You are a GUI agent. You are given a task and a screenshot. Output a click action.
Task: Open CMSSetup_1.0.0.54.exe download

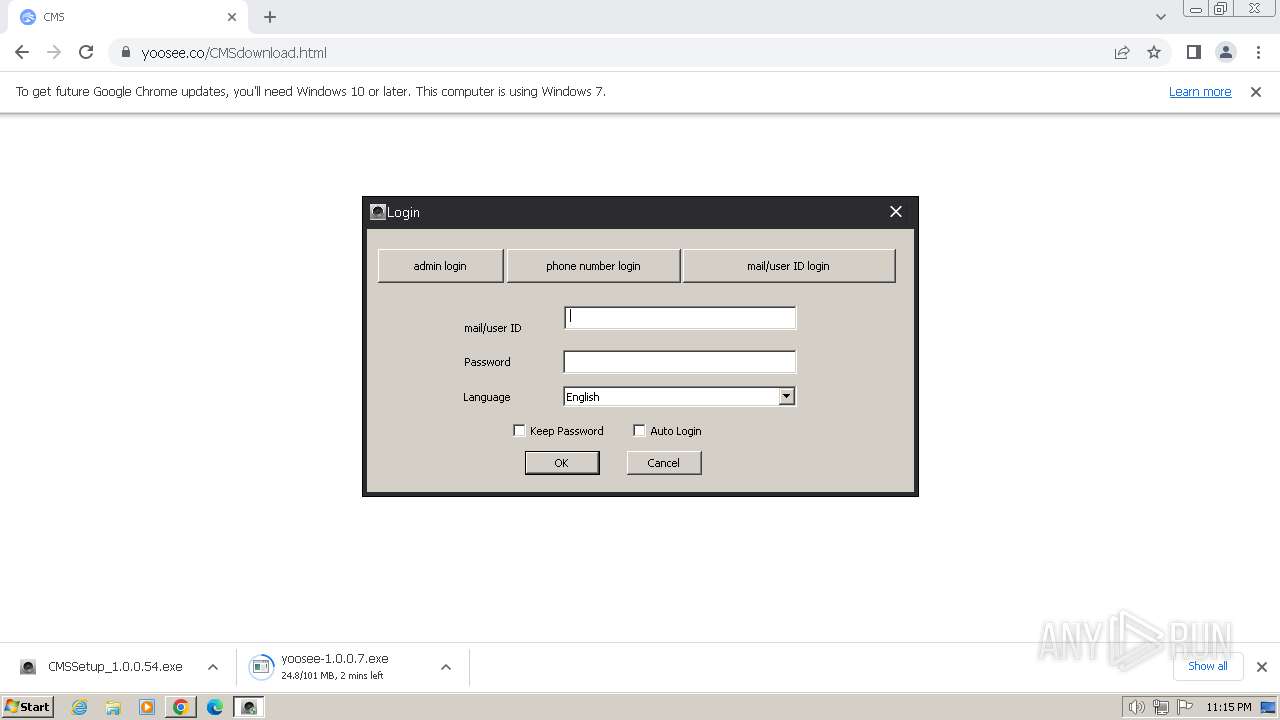[x=115, y=667]
